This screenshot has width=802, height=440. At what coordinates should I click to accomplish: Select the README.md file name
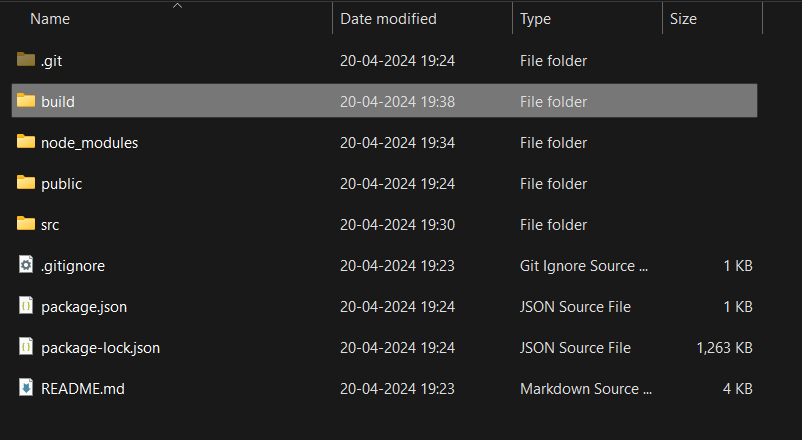click(83, 389)
